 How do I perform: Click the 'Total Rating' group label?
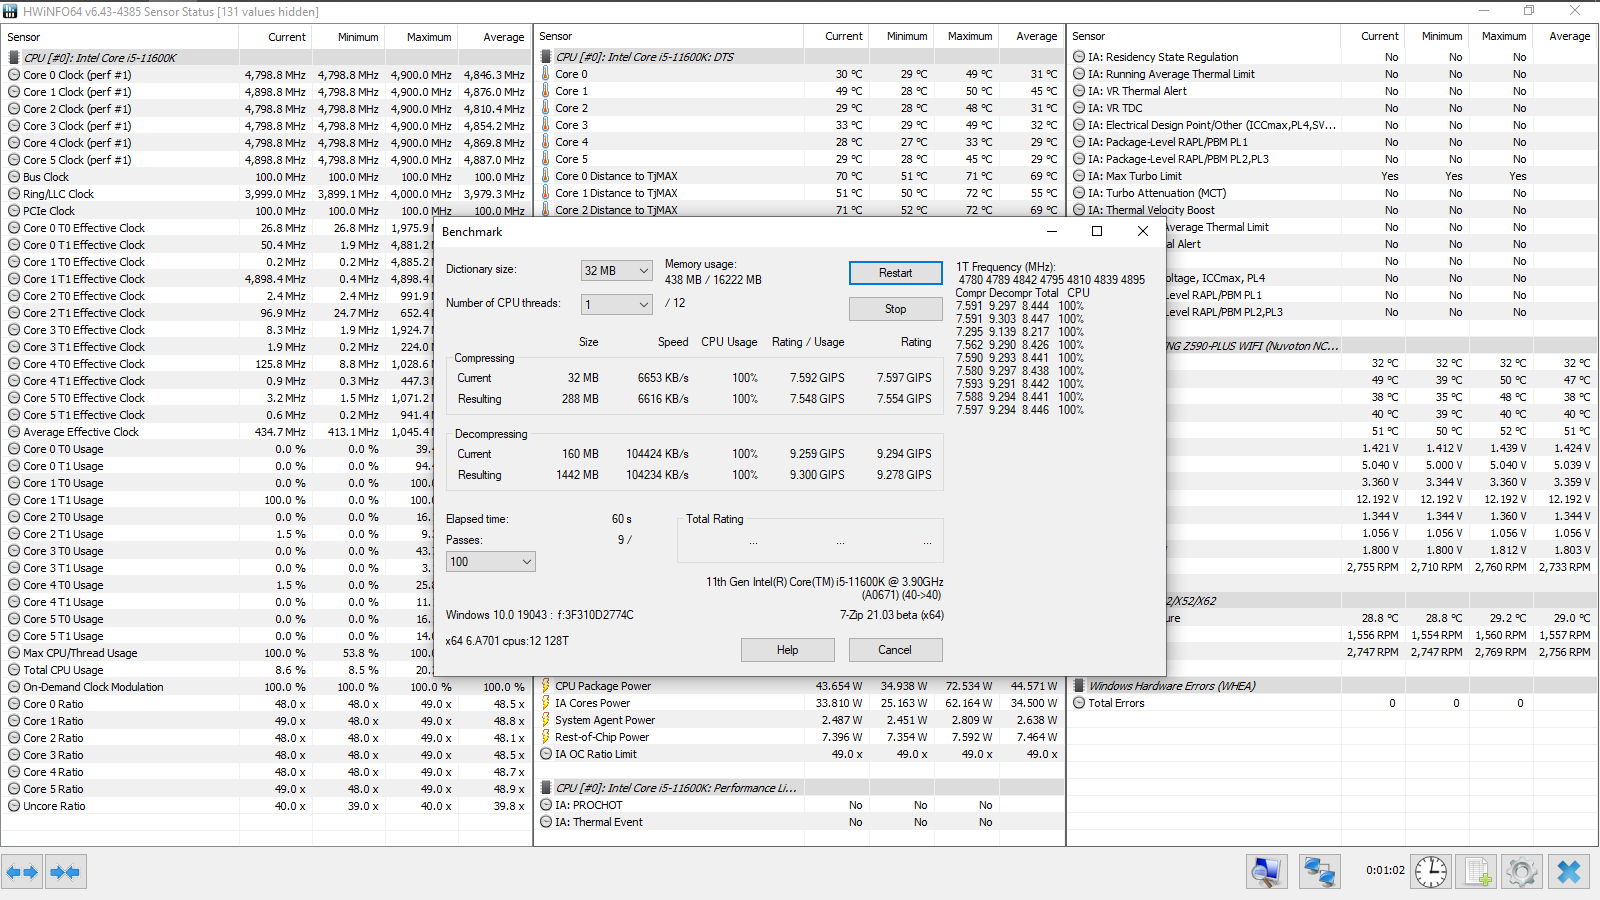click(x=715, y=519)
